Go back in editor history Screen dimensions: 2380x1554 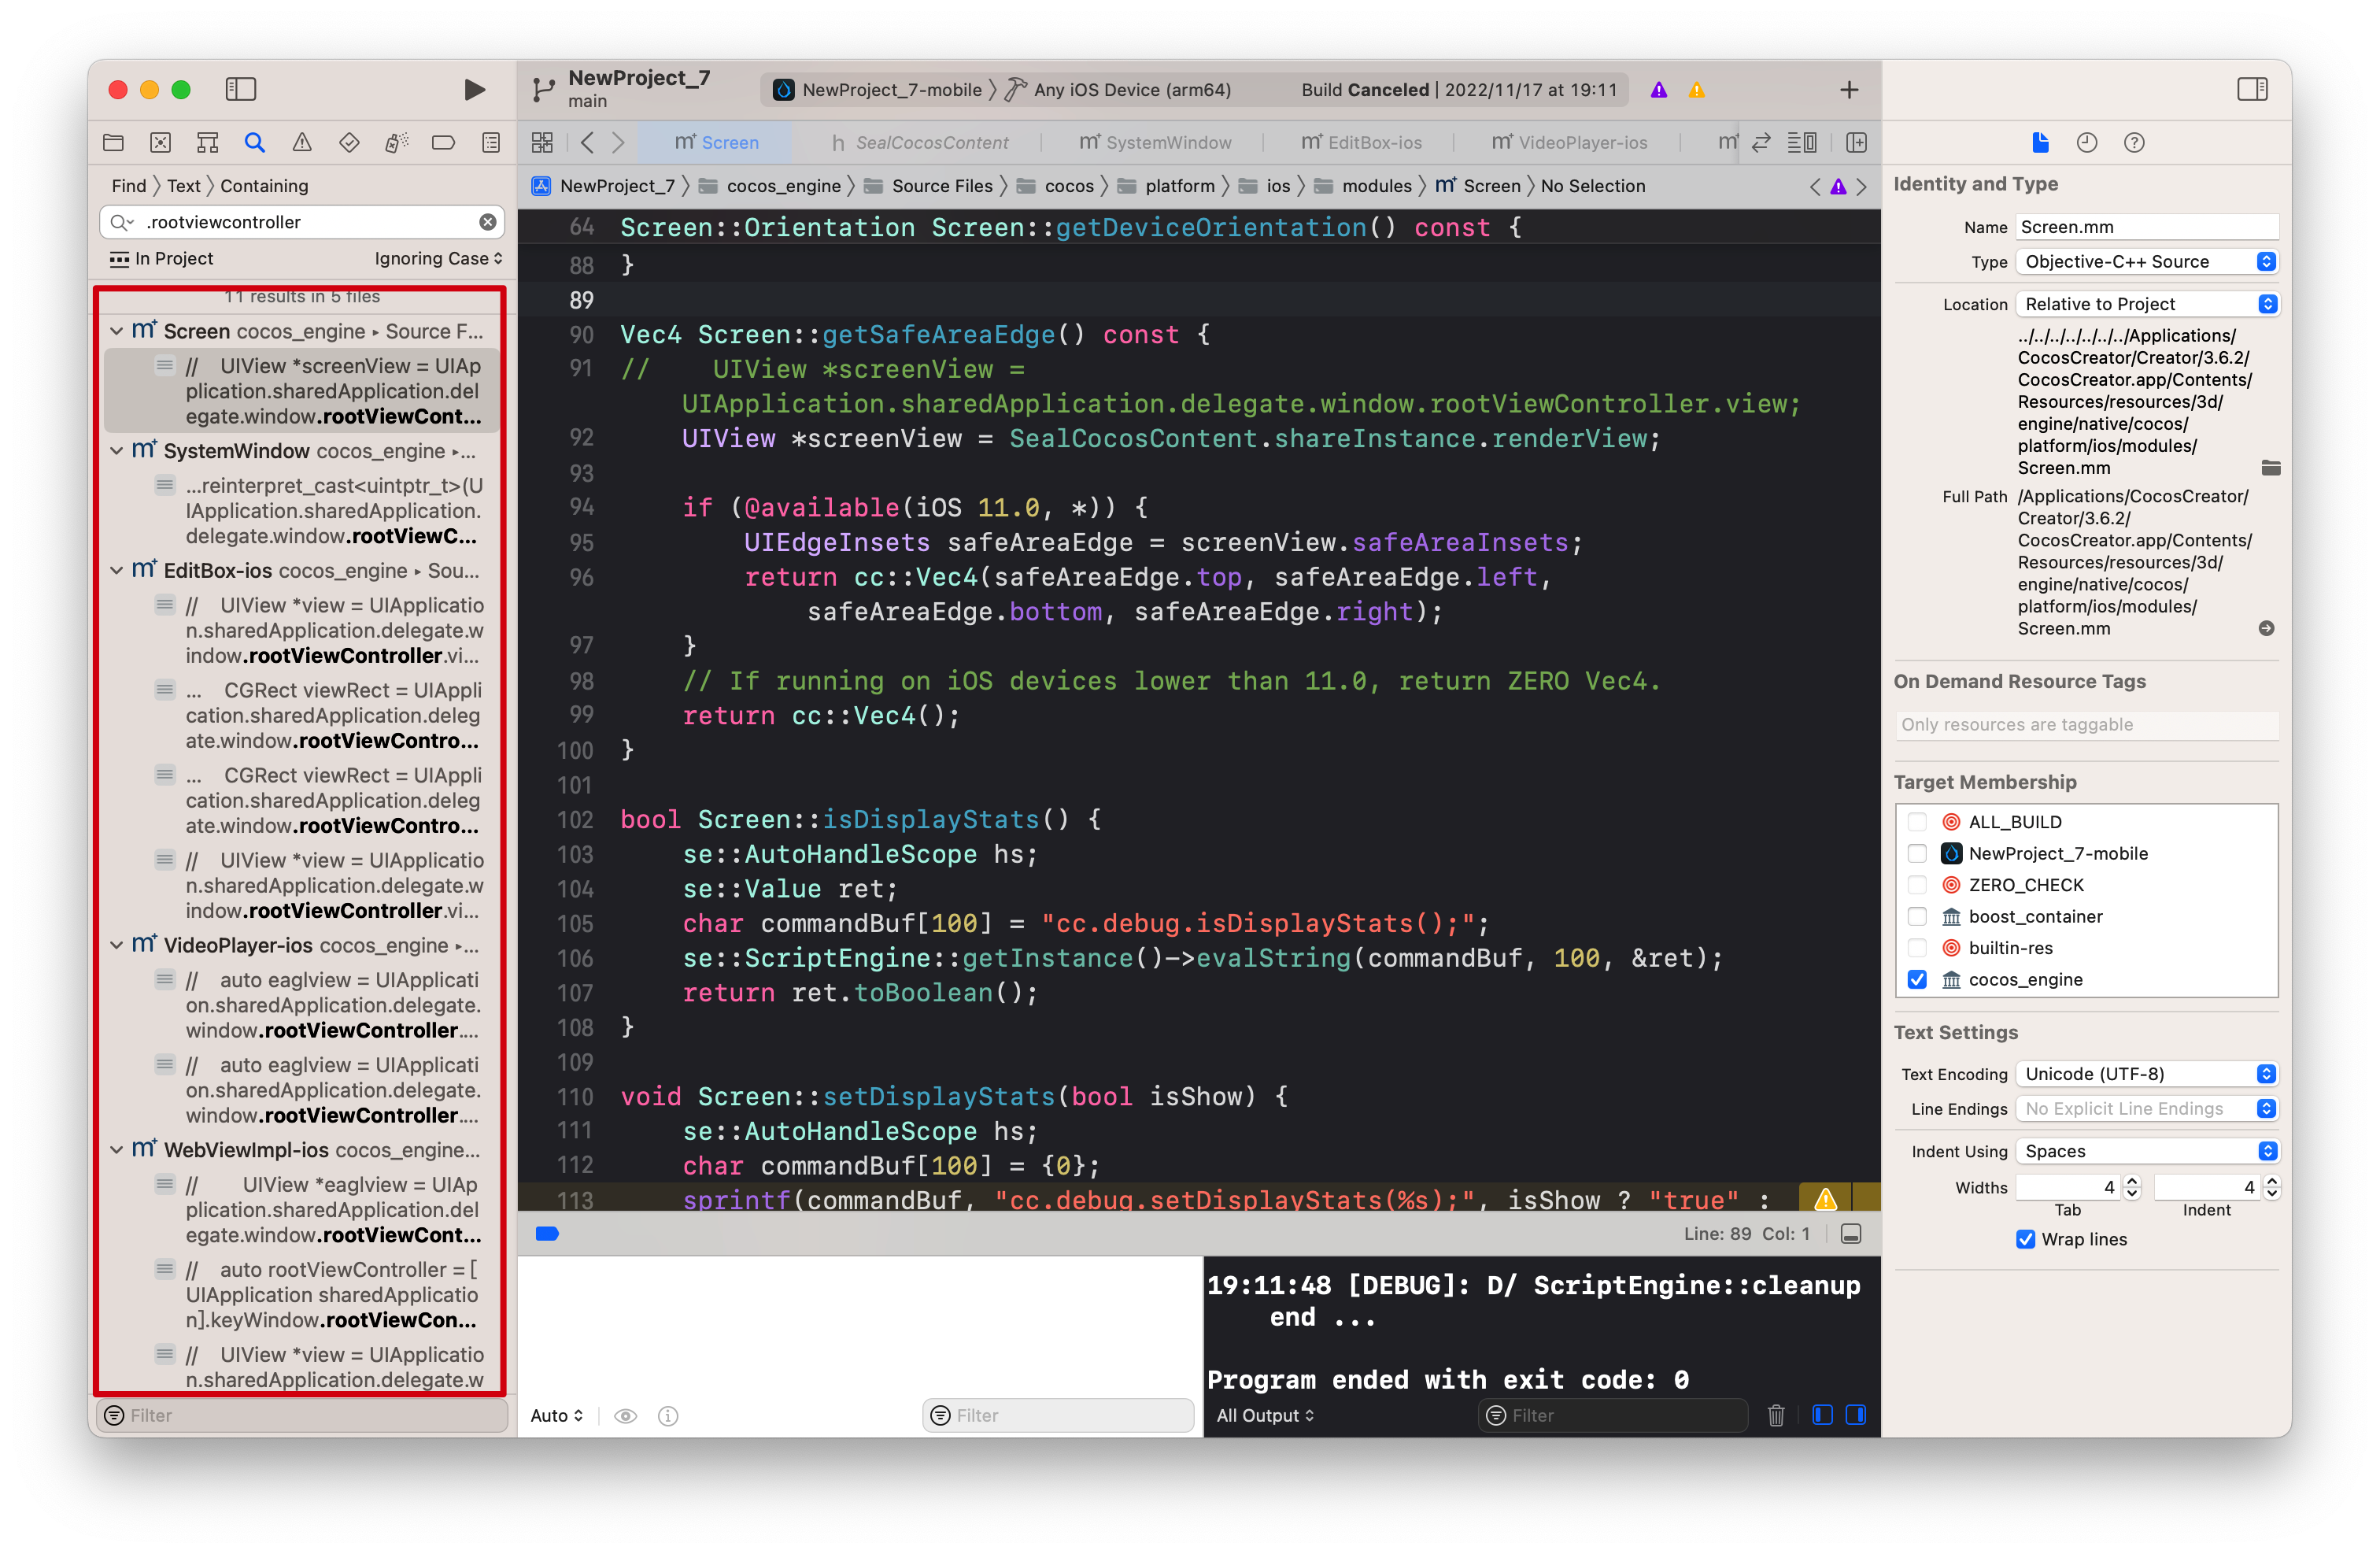coord(588,142)
